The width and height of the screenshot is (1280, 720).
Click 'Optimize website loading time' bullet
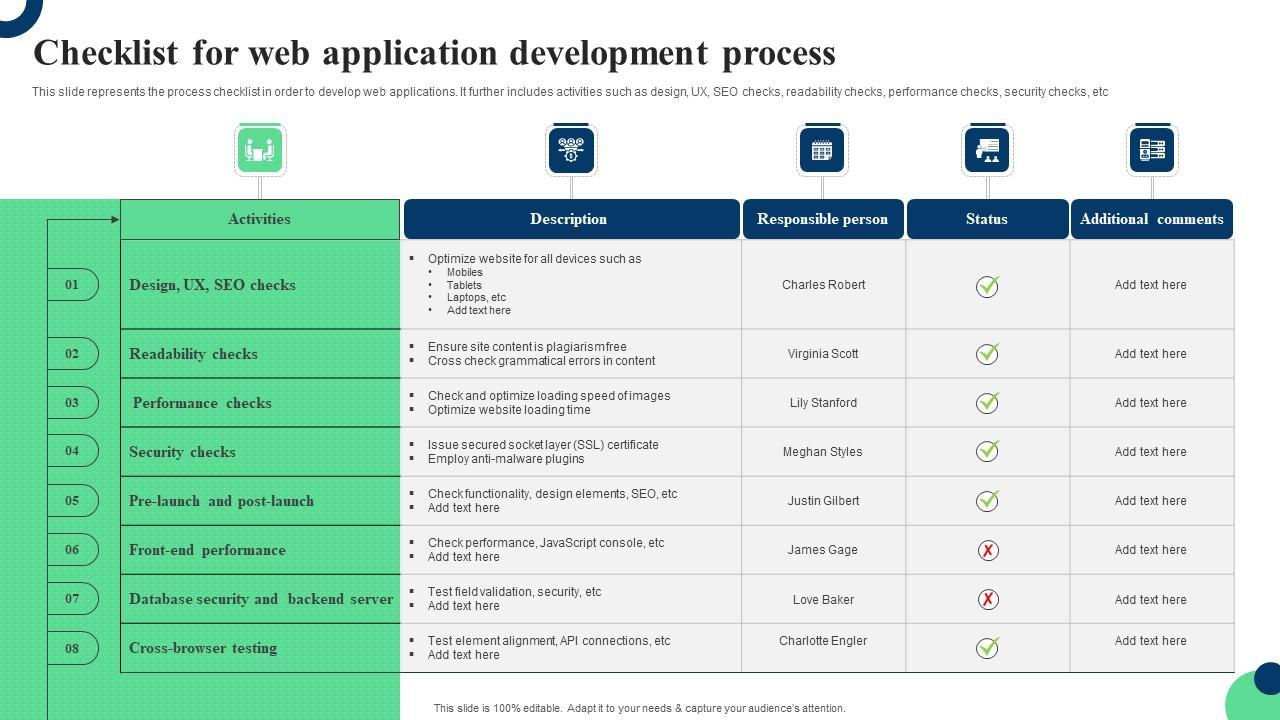[x=509, y=410]
